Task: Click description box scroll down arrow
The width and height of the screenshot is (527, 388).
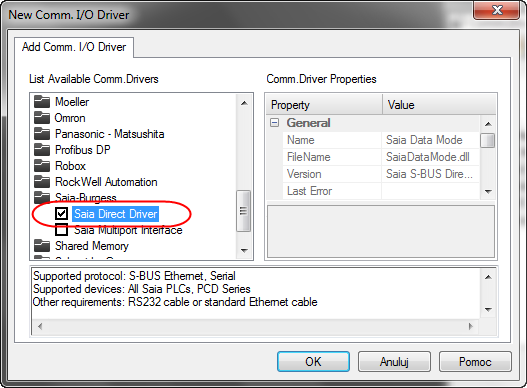Action: point(488,309)
